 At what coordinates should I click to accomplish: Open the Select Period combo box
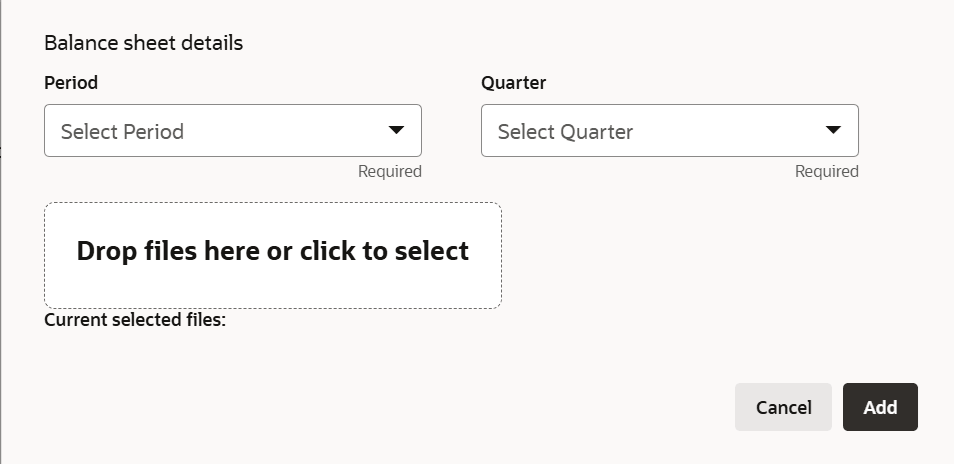click(x=232, y=131)
